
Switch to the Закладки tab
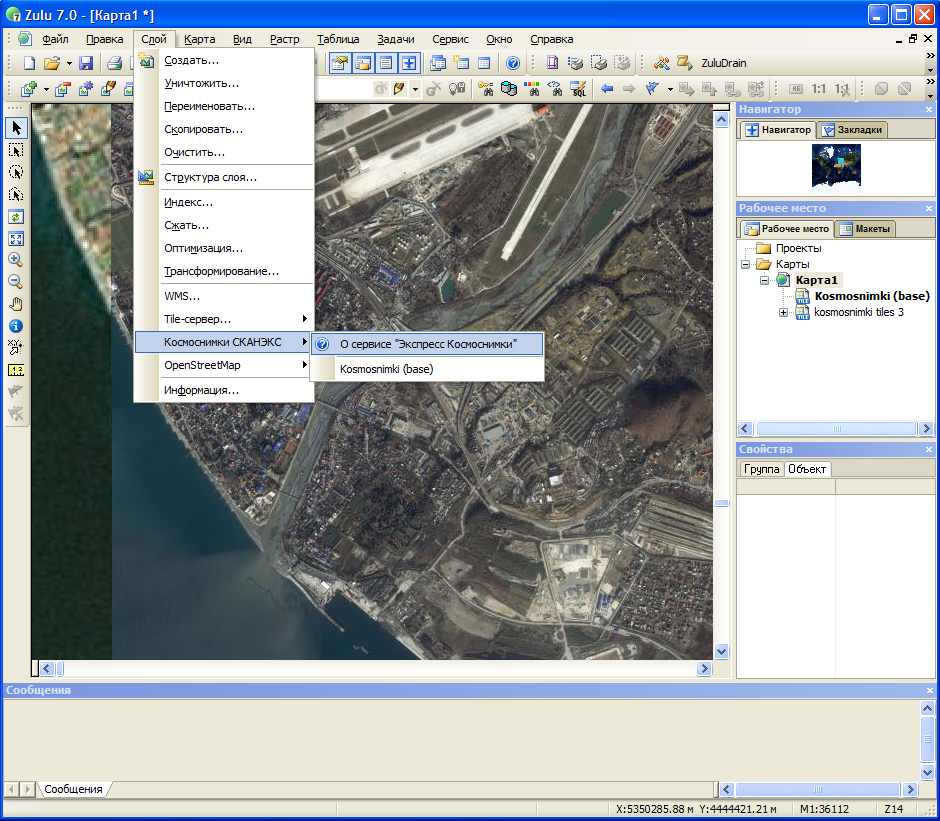pyautogui.click(x=853, y=130)
